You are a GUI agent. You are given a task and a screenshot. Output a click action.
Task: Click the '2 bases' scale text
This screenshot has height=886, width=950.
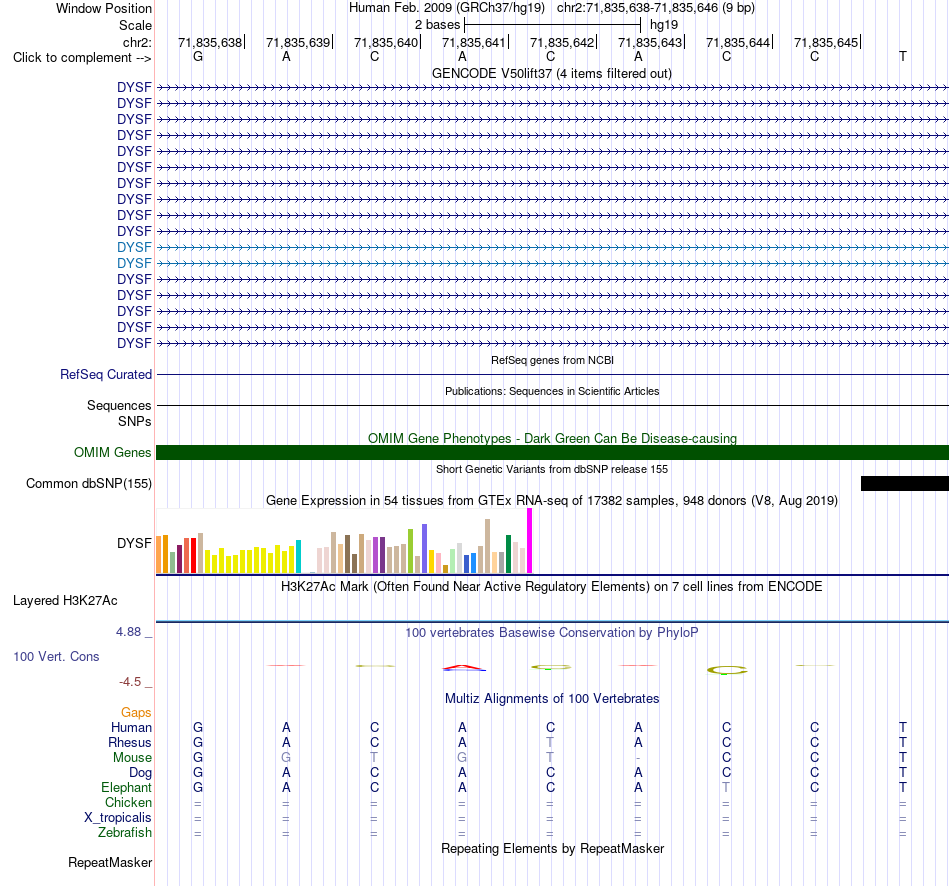(437, 25)
